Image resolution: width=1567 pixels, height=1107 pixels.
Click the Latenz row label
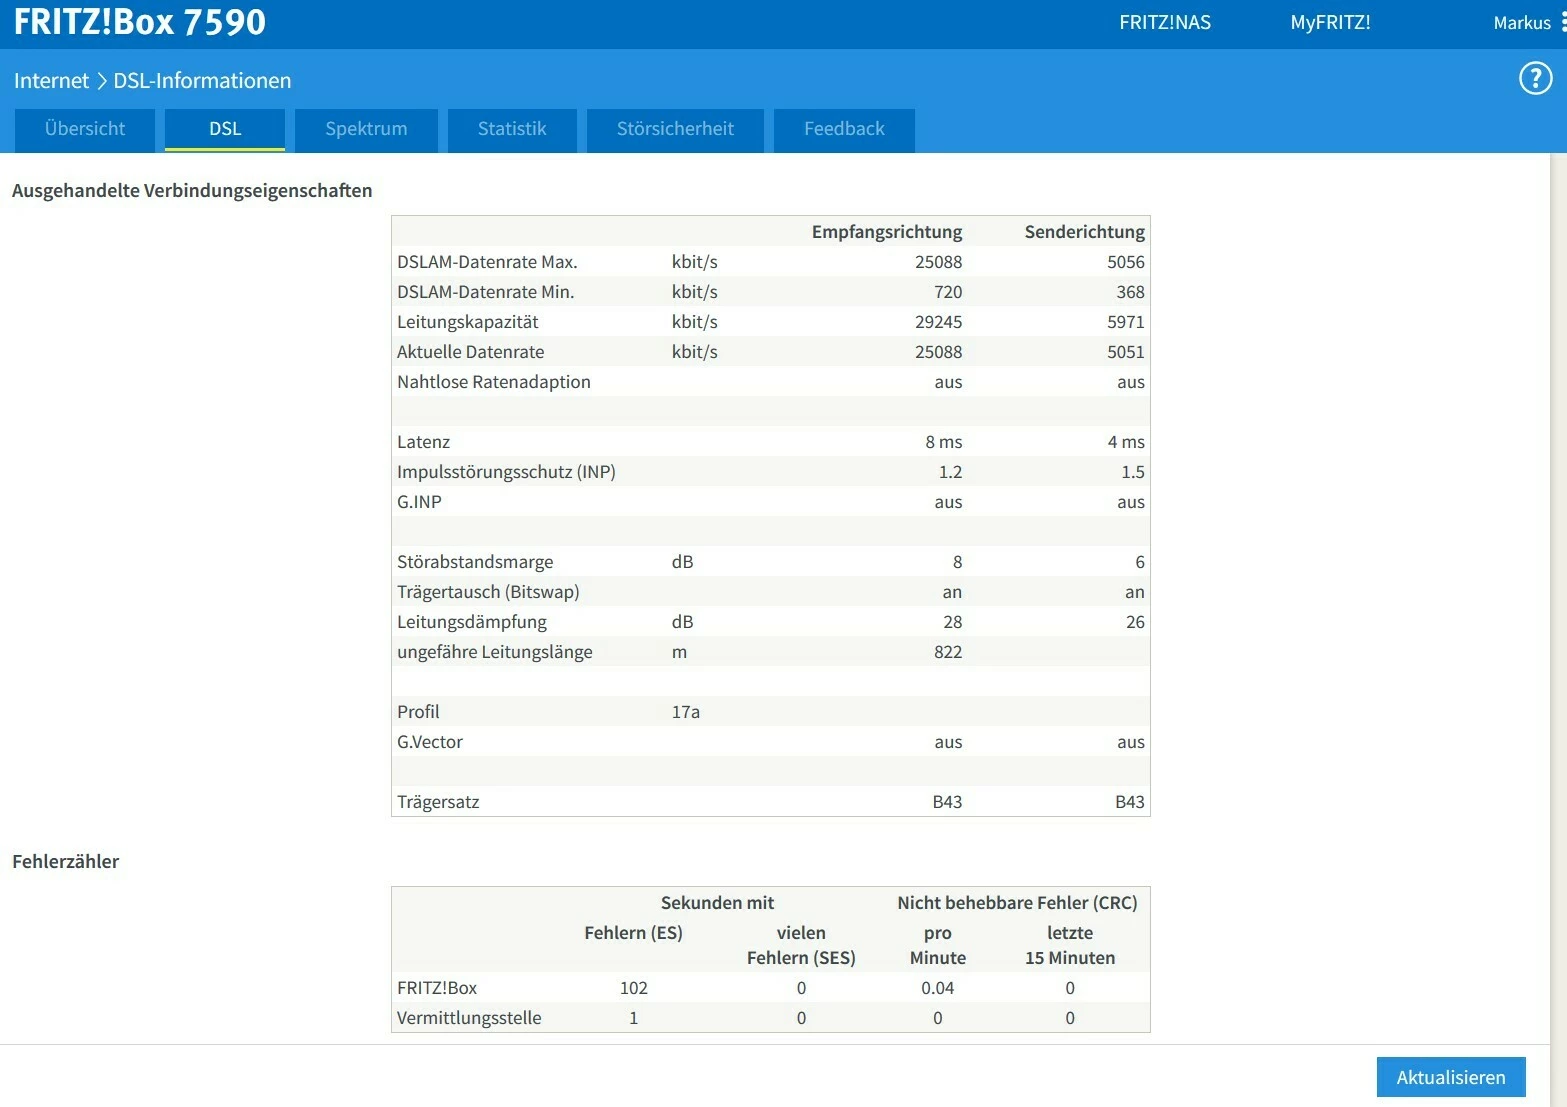(423, 442)
